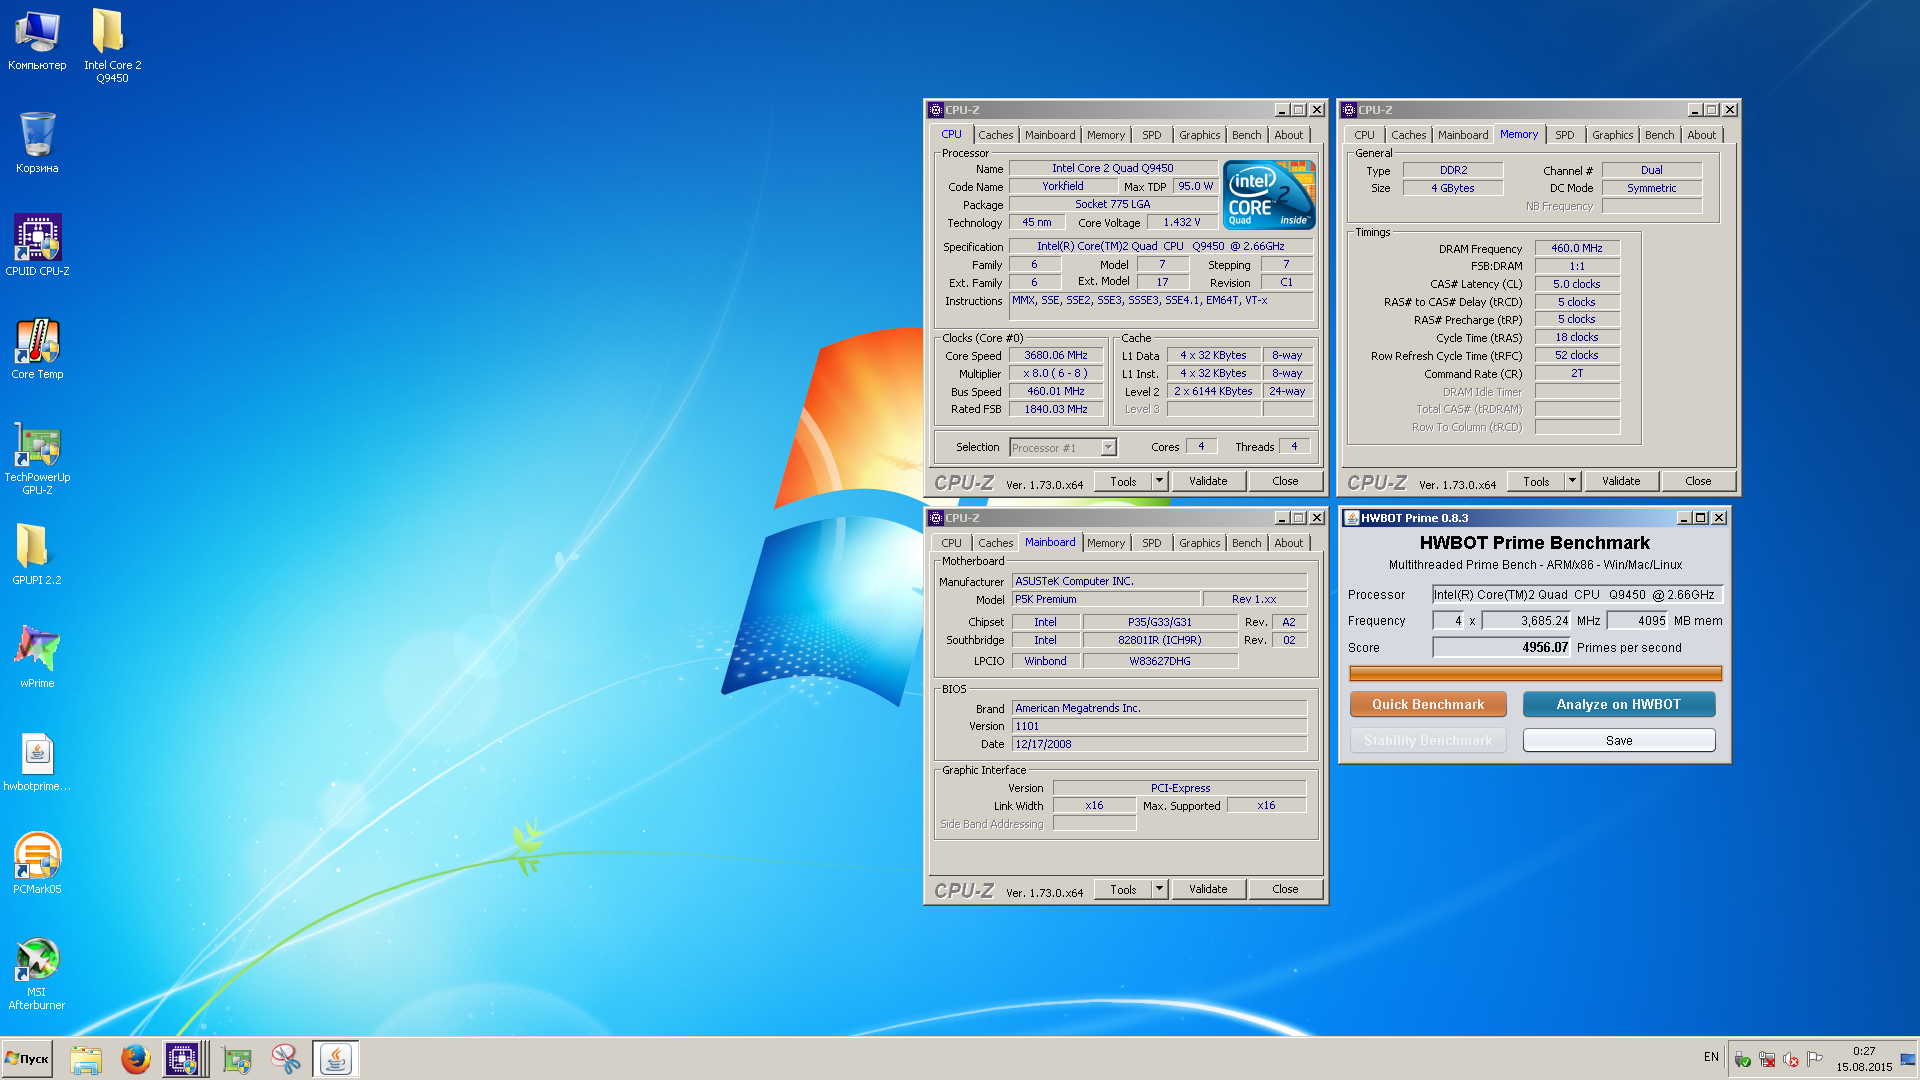The image size is (1920, 1080).
Task: Click Tools button in CPU tab window
Action: [1123, 481]
